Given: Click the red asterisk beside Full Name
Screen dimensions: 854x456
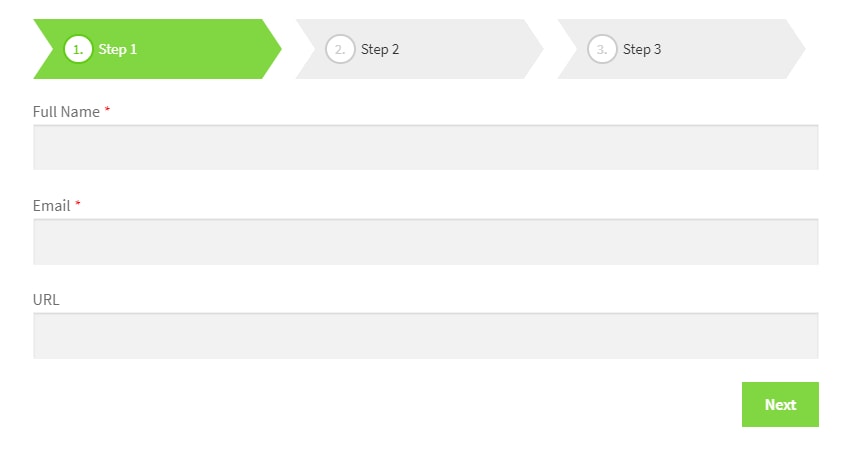Looking at the screenshot, I should pyautogui.click(x=107, y=110).
